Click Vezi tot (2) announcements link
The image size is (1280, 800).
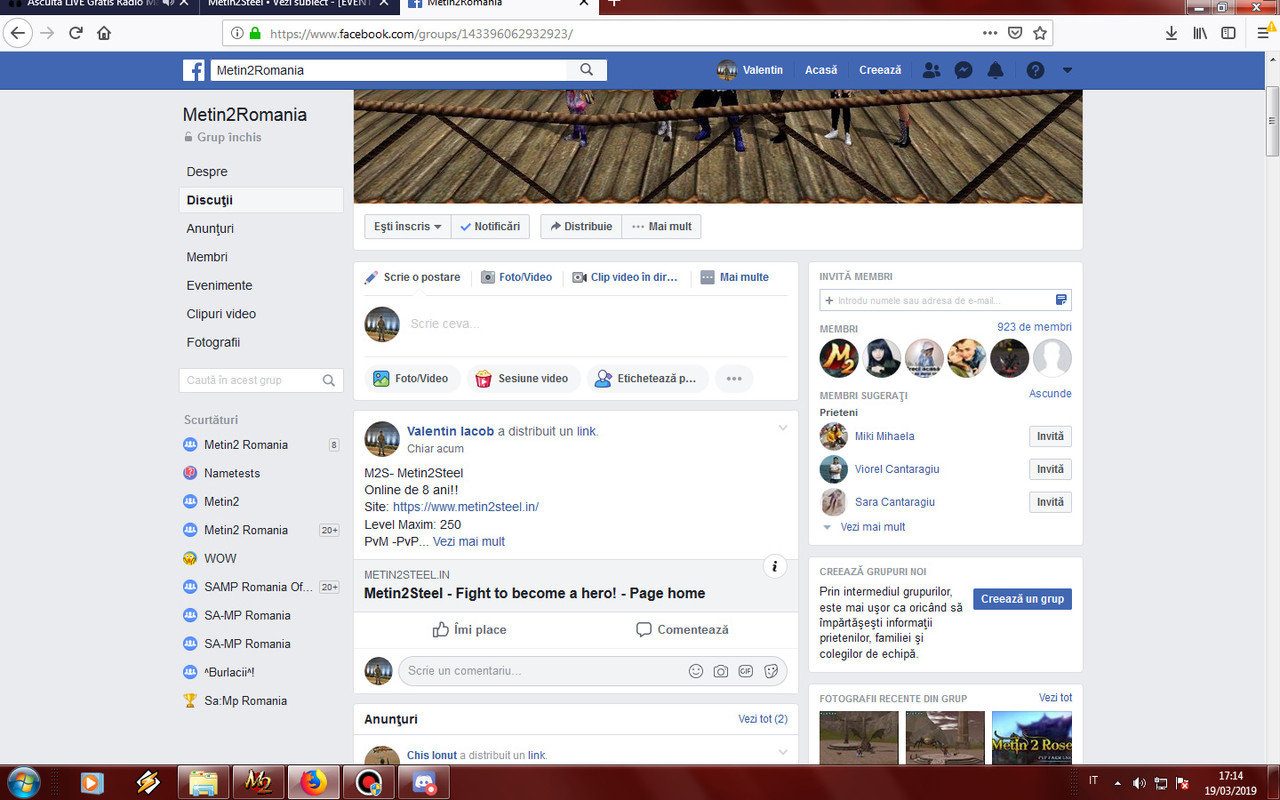(763, 719)
